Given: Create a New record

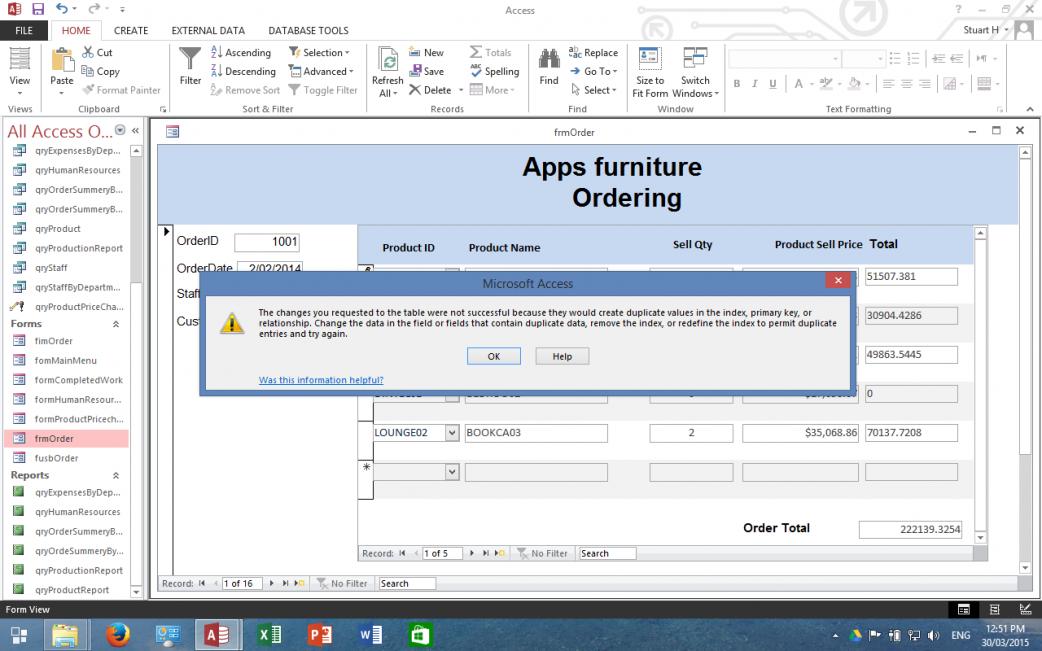Looking at the screenshot, I should [426, 52].
